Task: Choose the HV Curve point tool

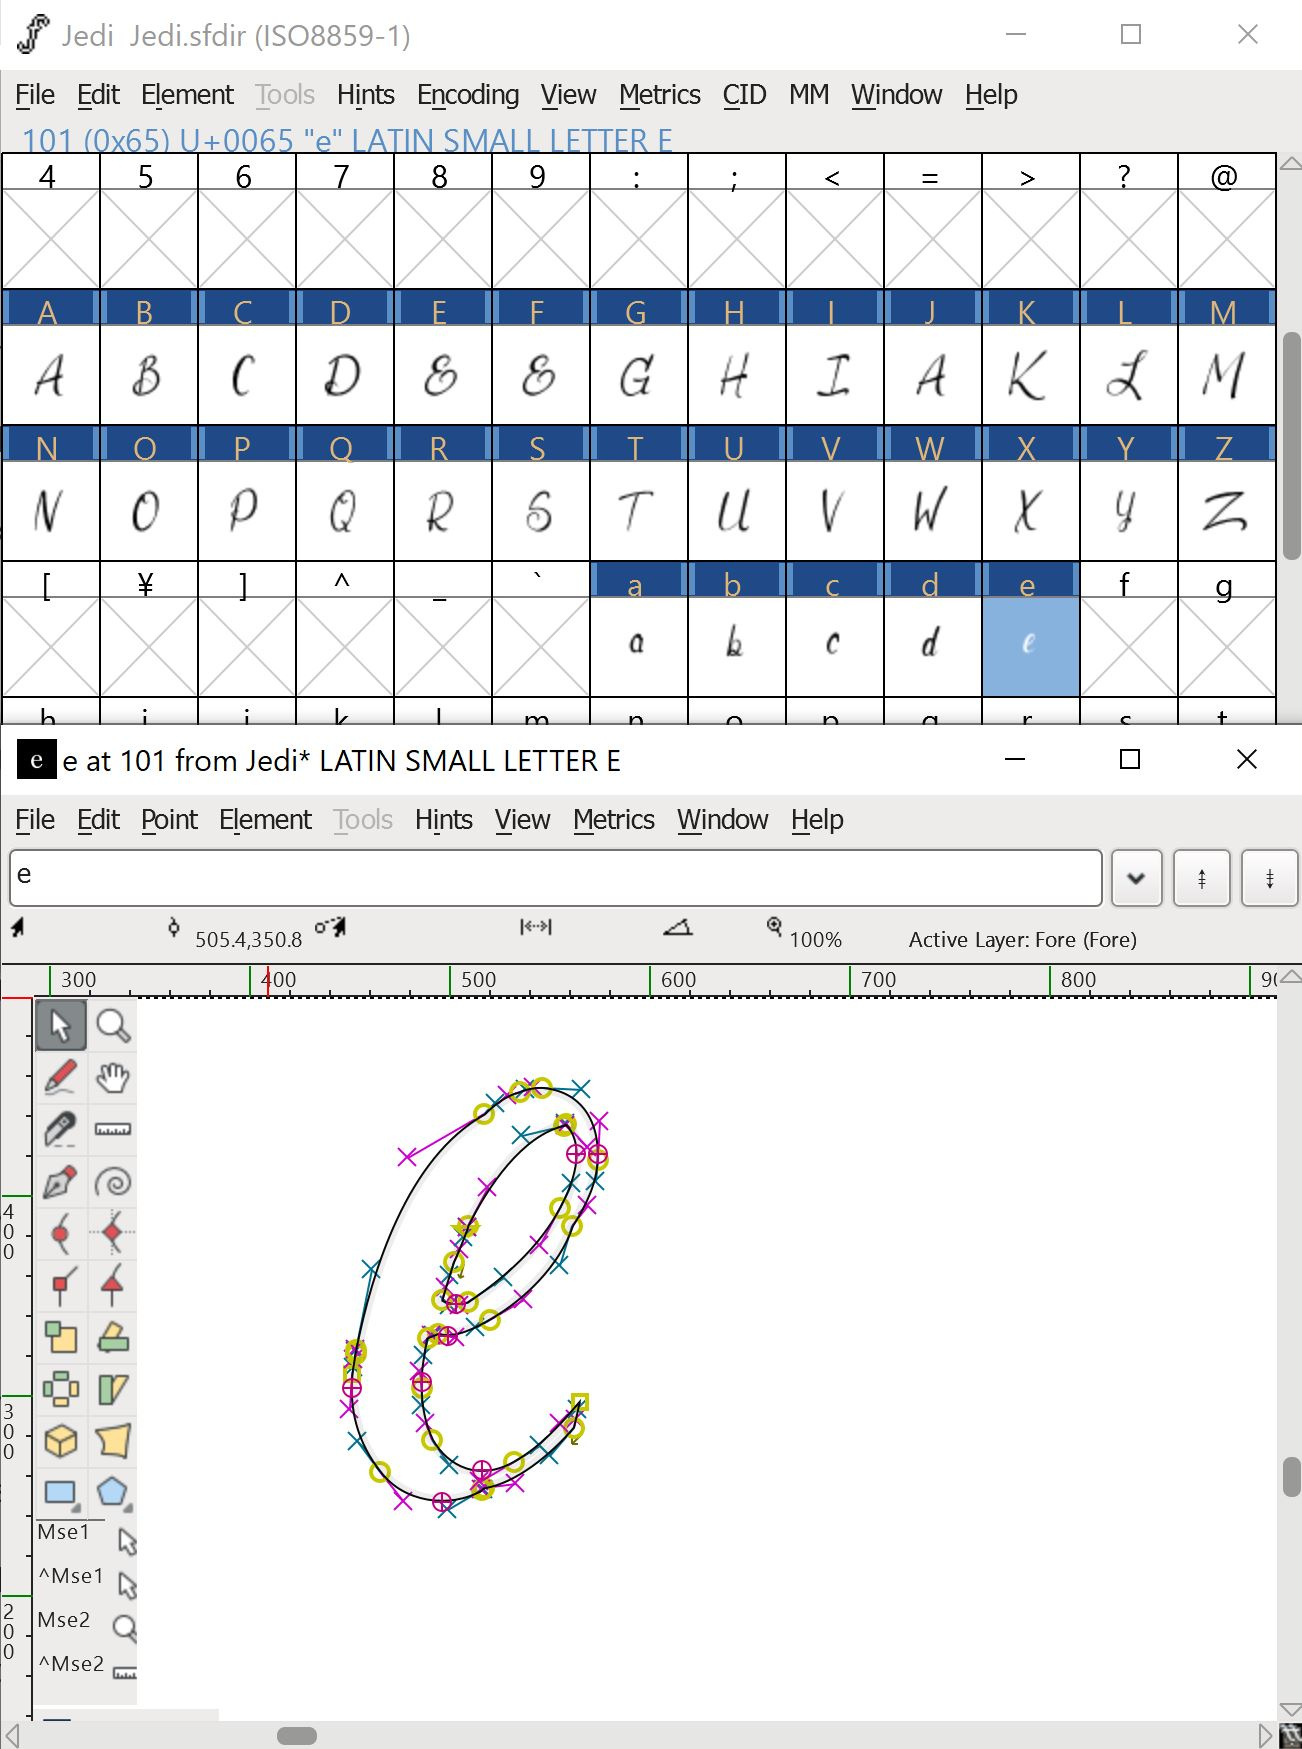Action: tap(113, 1234)
